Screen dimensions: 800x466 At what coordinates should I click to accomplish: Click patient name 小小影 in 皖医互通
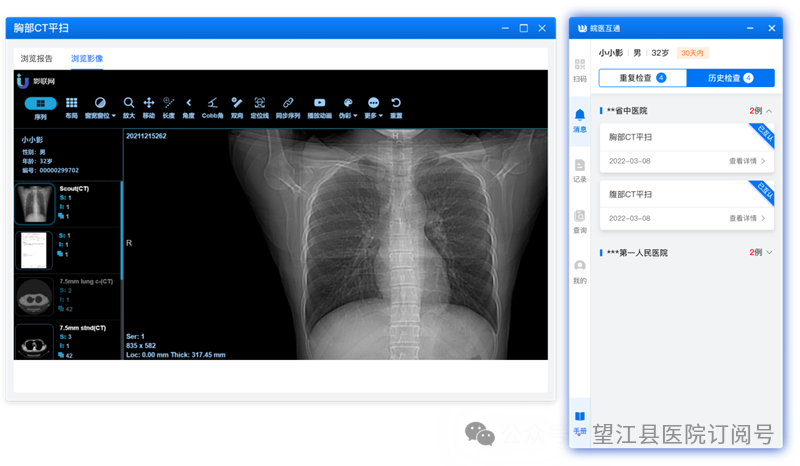pos(611,53)
